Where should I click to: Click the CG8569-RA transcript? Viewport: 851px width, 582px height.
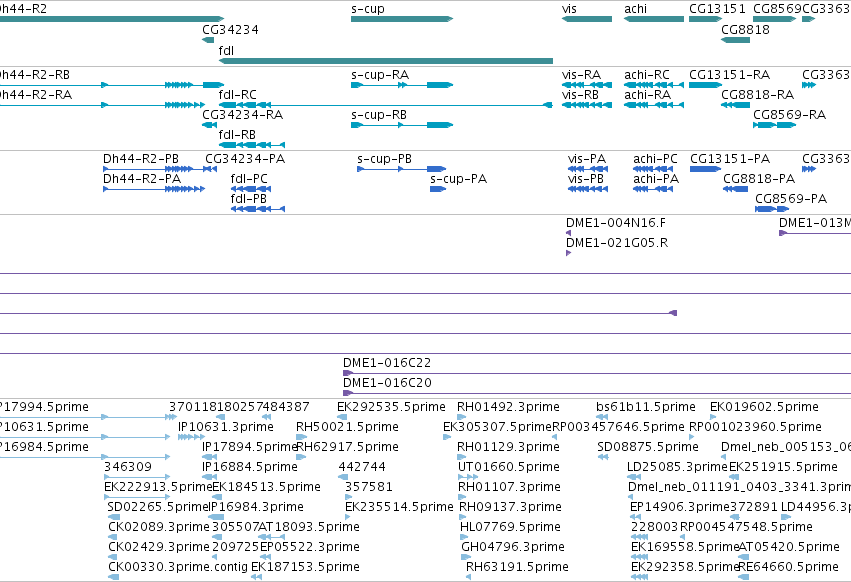774,125
